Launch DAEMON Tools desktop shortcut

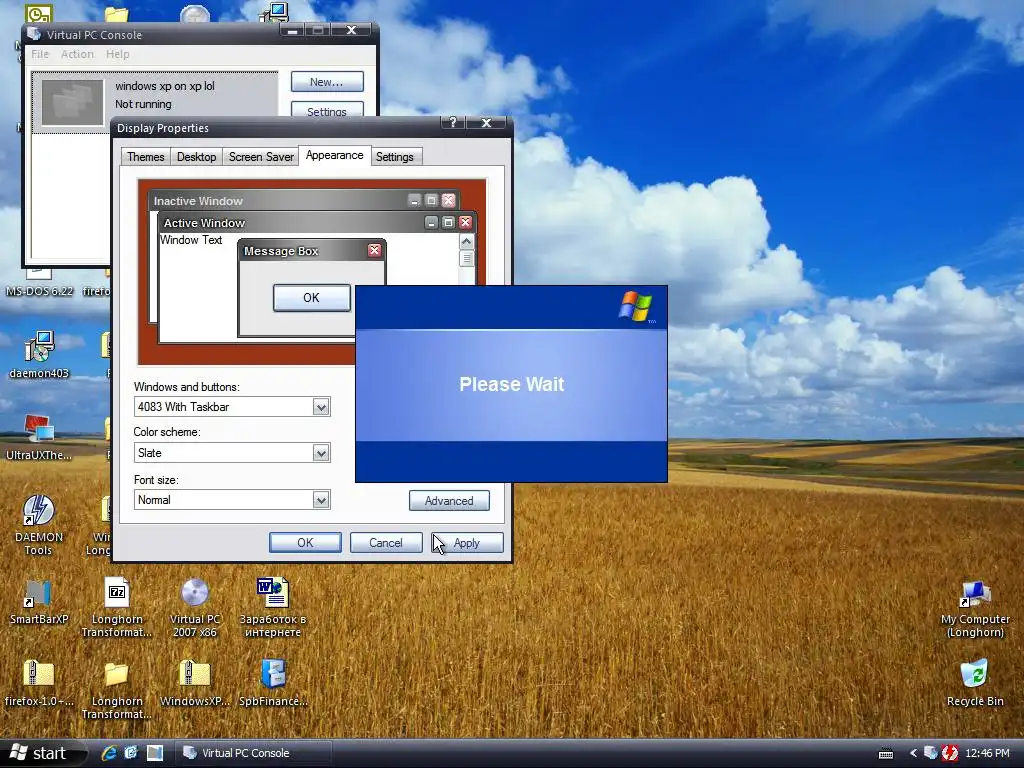[39, 524]
